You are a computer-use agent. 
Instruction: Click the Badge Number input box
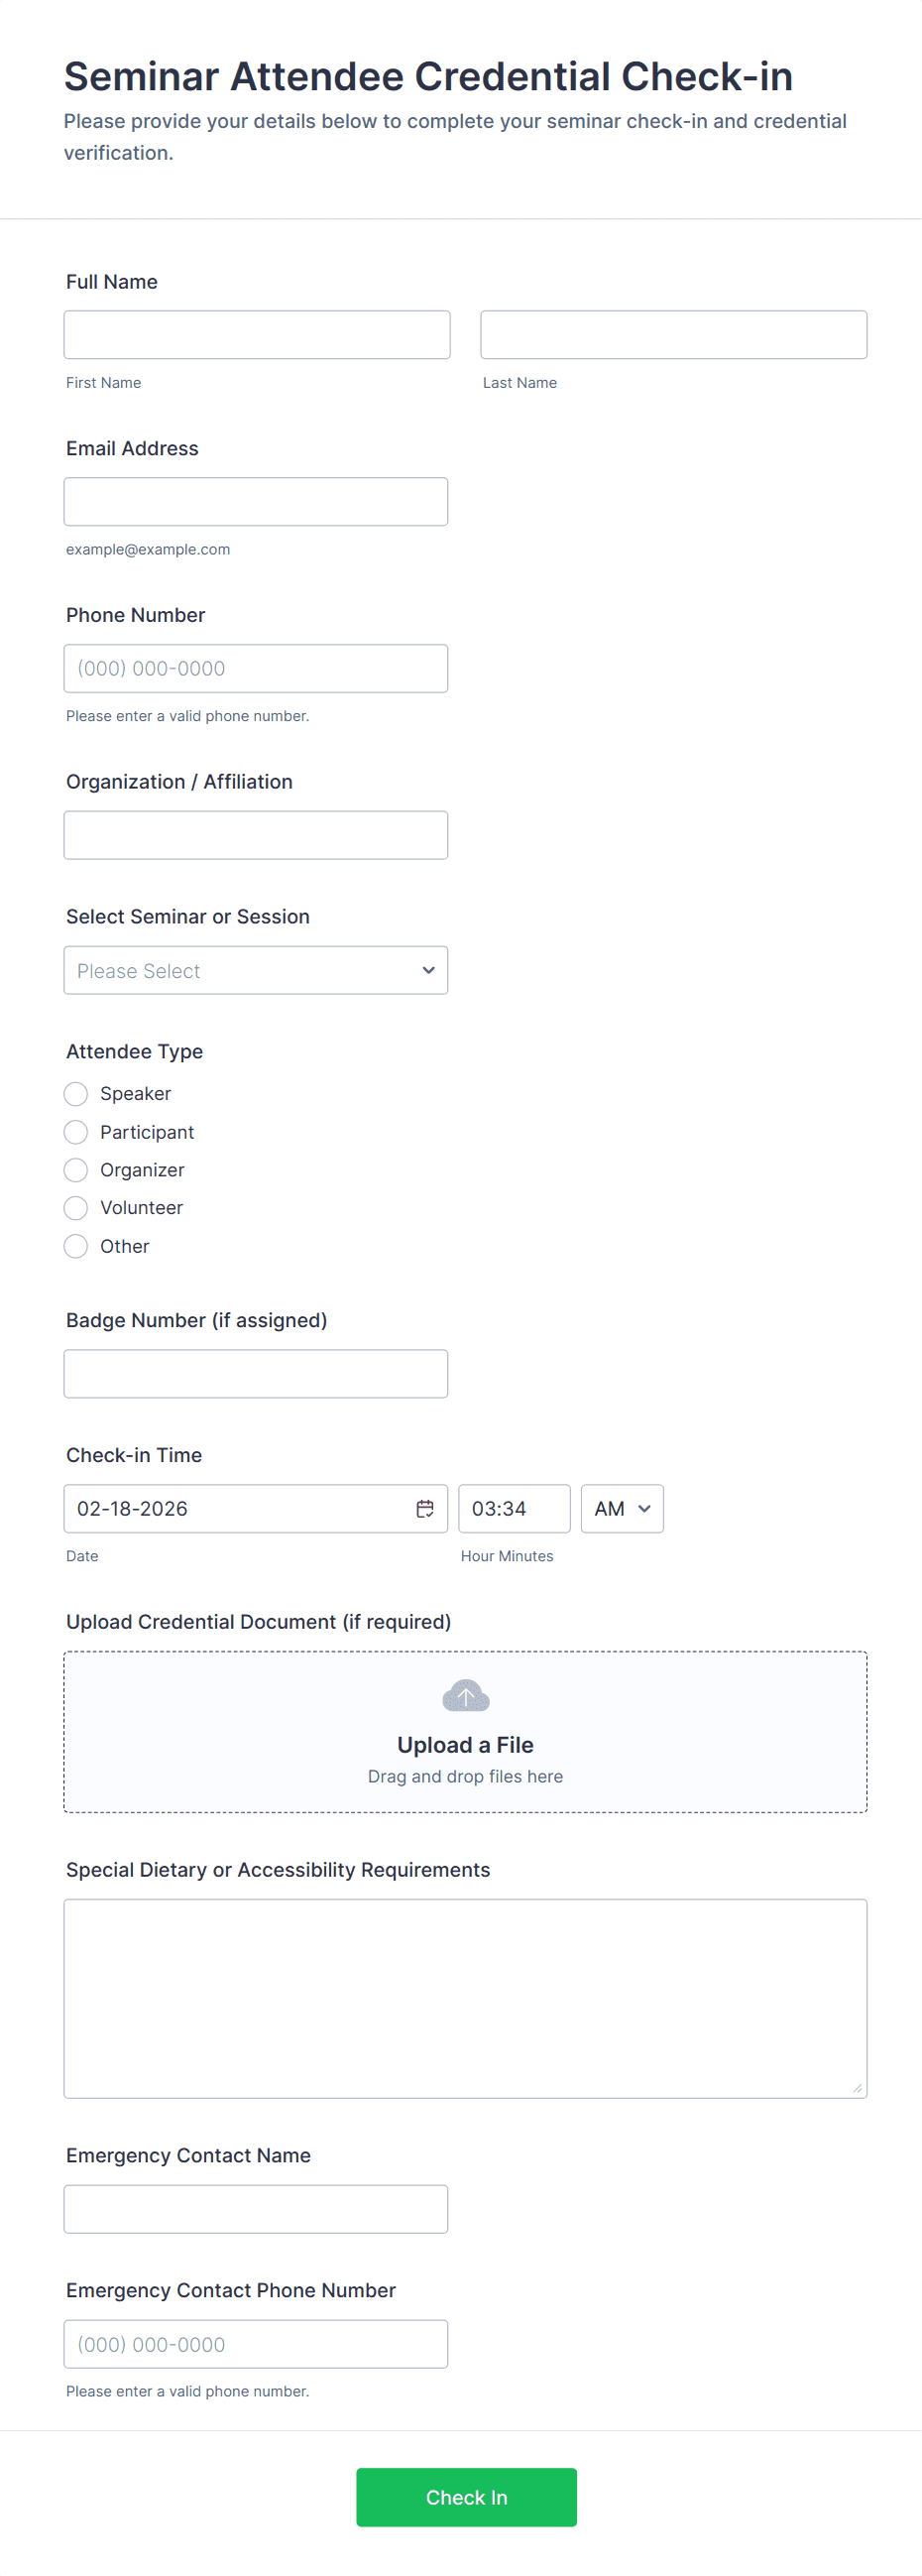[x=256, y=1373]
